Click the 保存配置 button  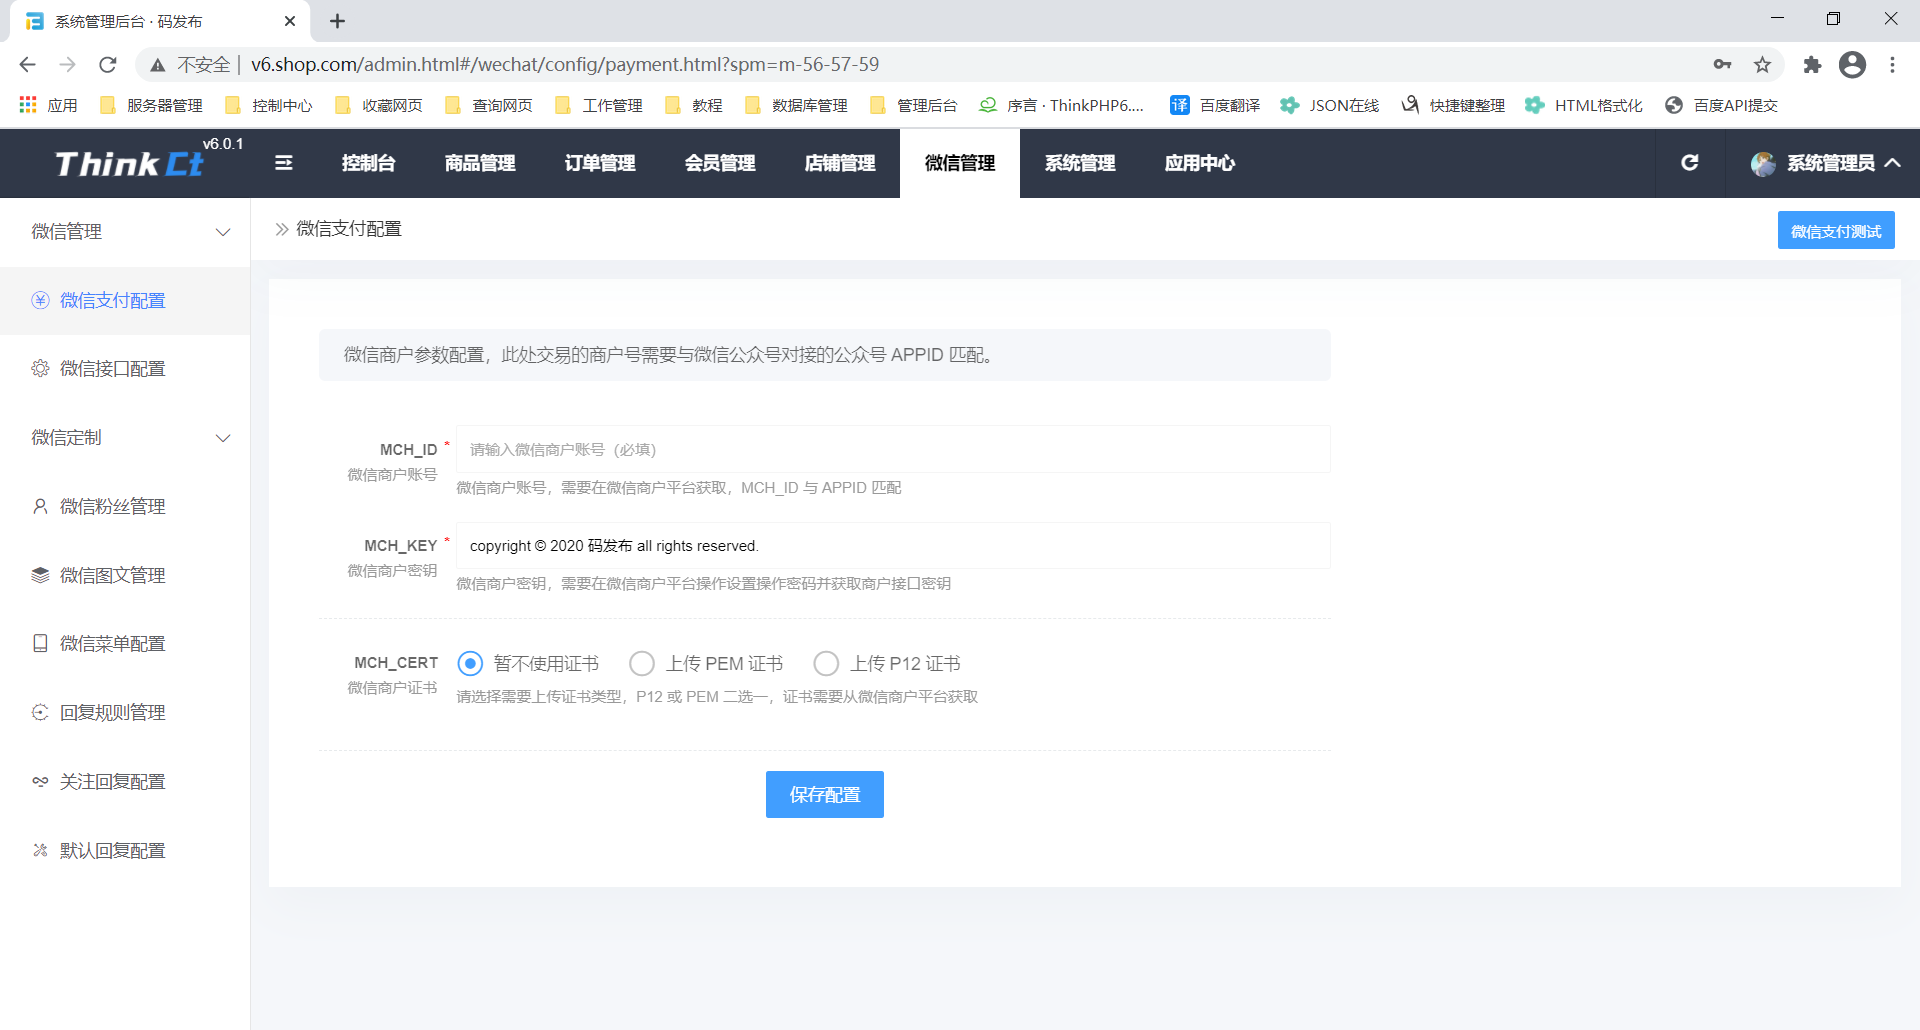pos(824,795)
